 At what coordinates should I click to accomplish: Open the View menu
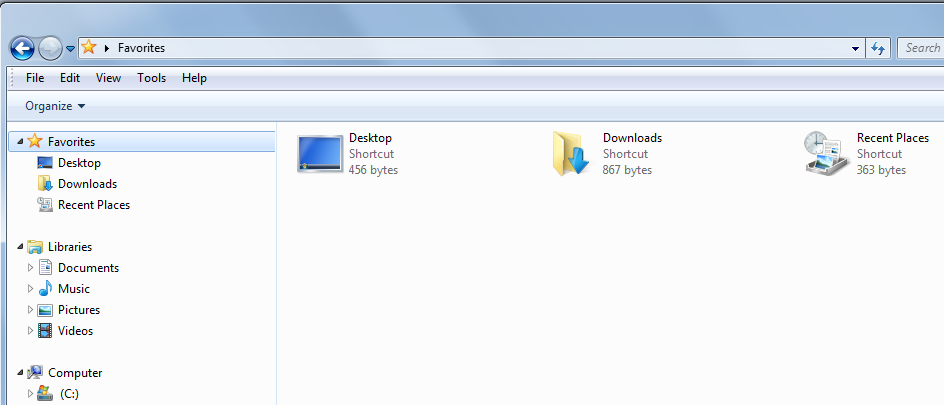coord(108,78)
